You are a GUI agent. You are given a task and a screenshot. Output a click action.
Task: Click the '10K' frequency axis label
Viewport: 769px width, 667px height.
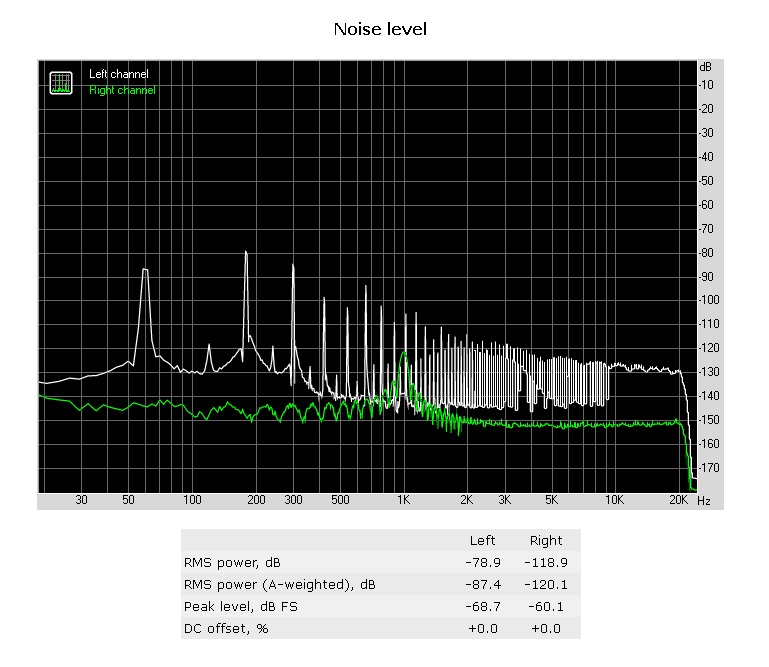point(614,500)
